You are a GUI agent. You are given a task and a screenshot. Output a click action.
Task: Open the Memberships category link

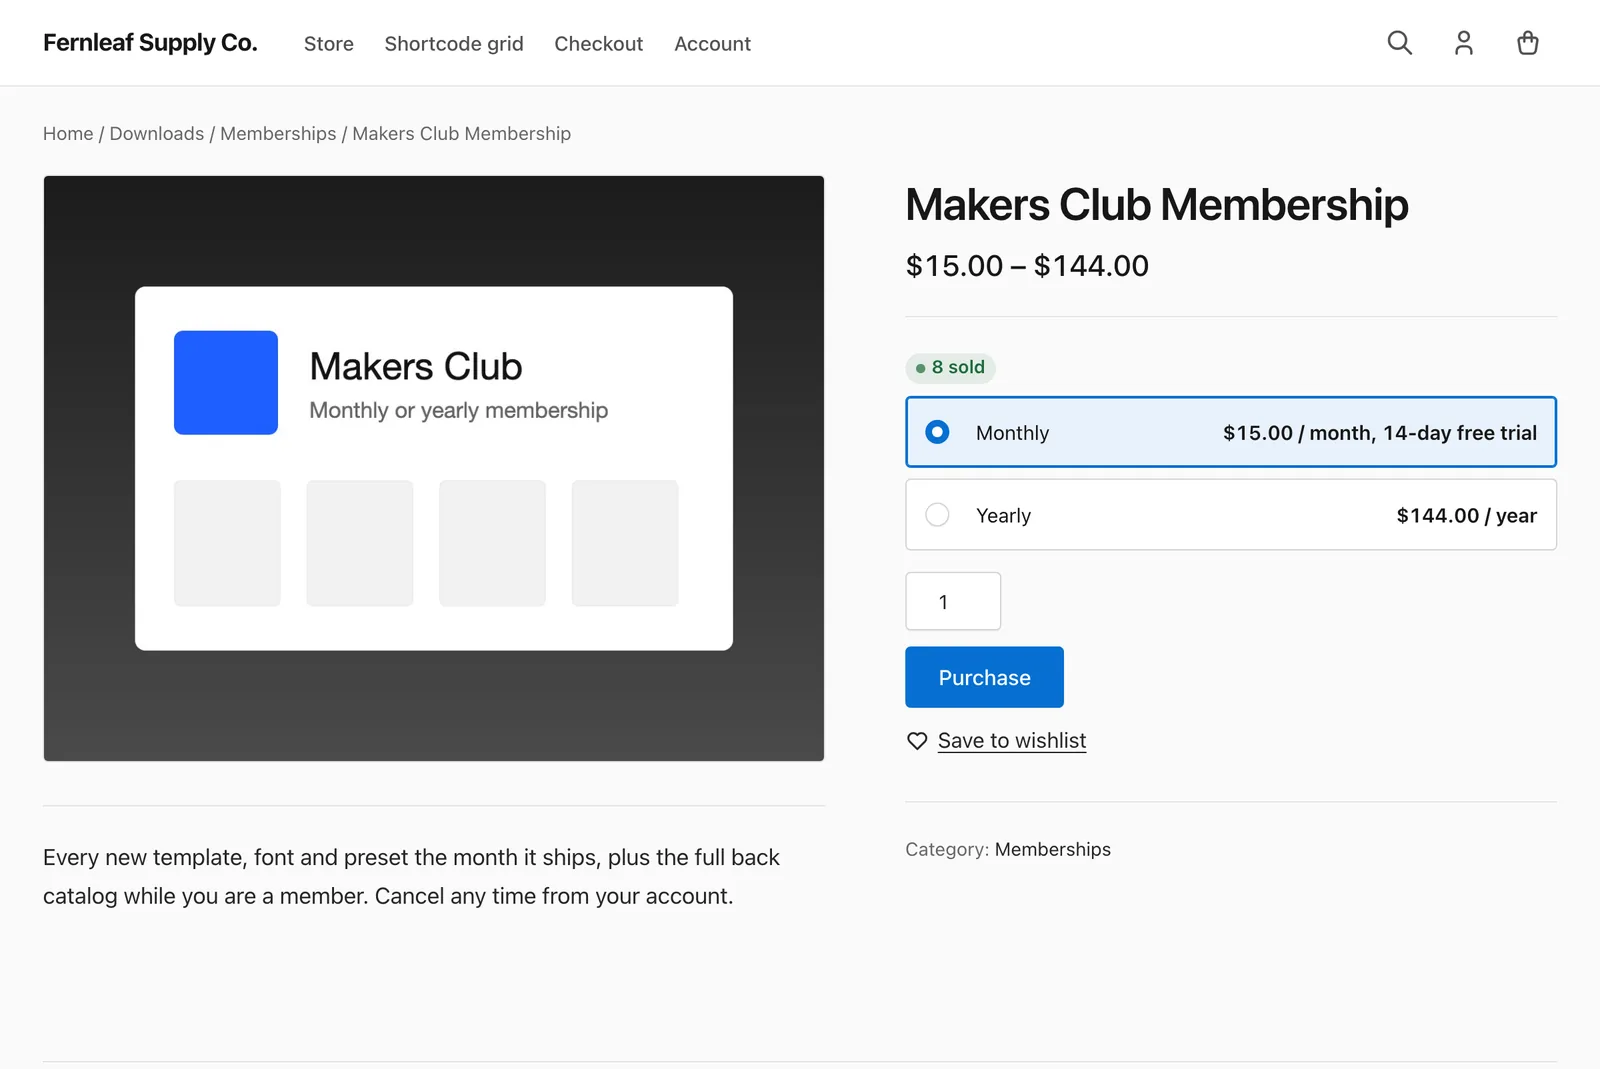click(x=1053, y=849)
